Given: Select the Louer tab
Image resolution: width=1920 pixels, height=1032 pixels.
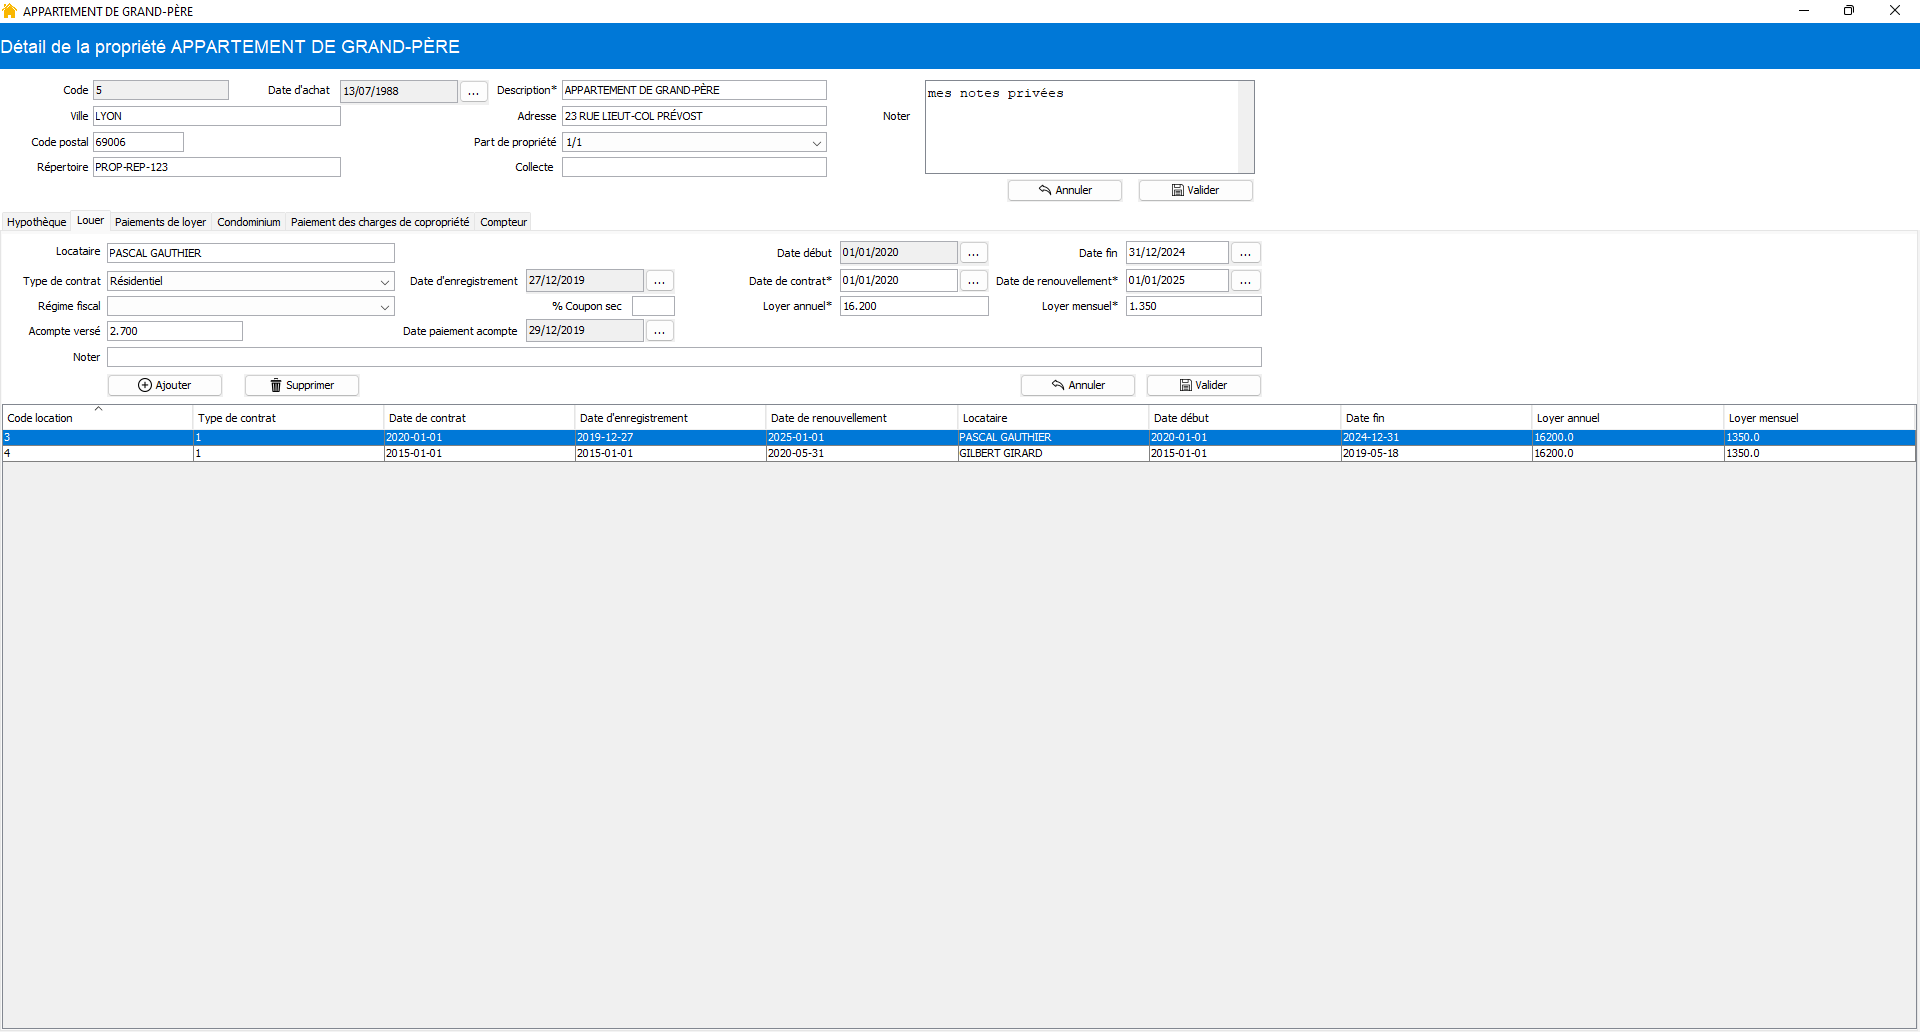Looking at the screenshot, I should click(x=90, y=221).
